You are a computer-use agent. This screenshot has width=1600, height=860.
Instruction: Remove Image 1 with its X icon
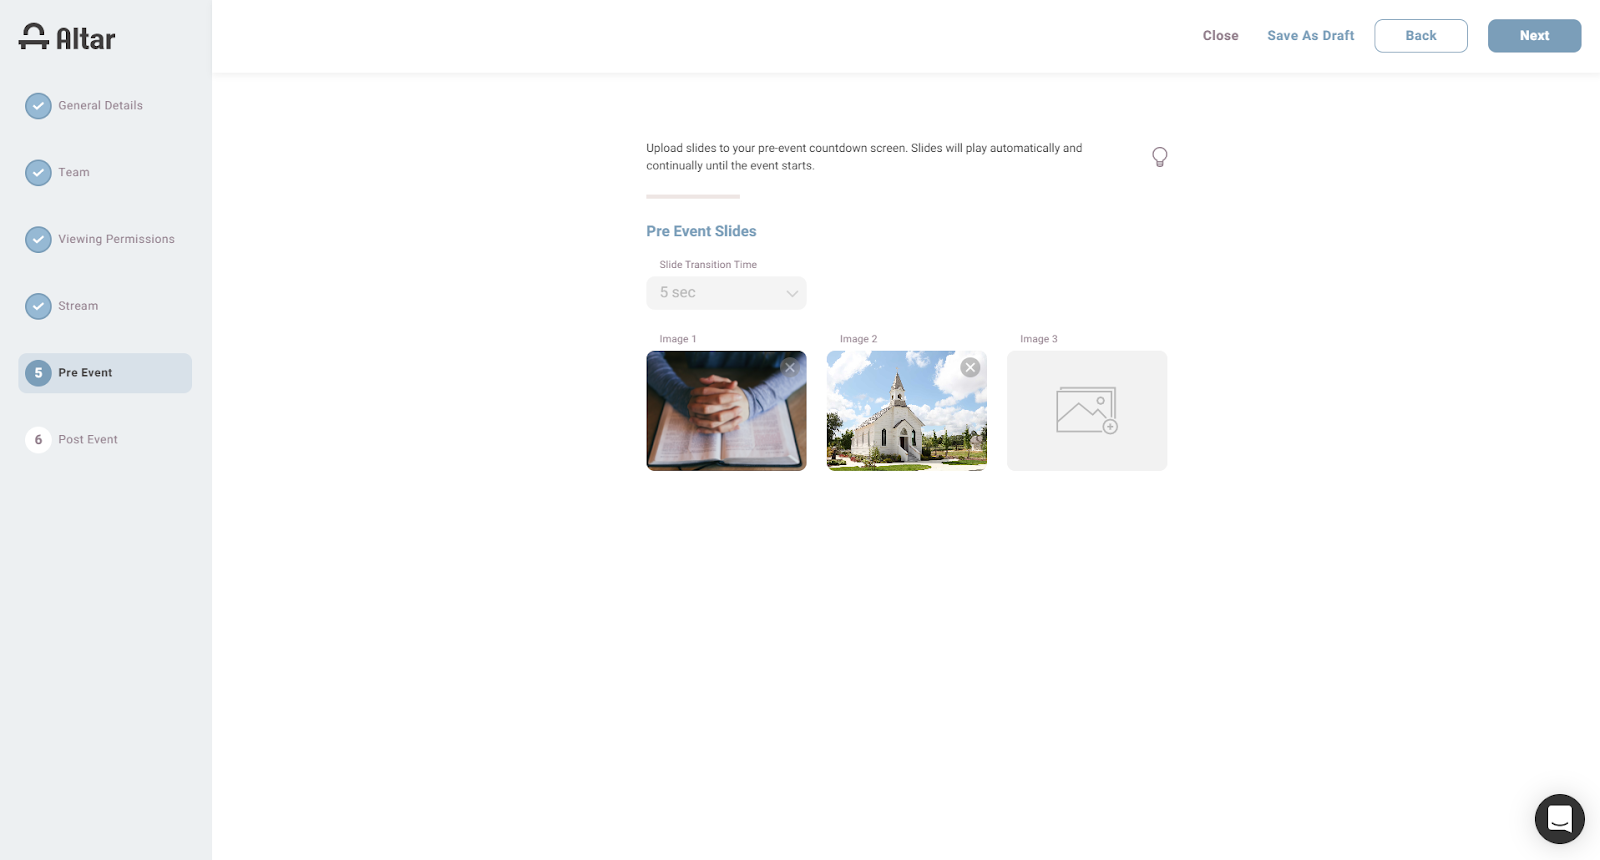(x=790, y=367)
